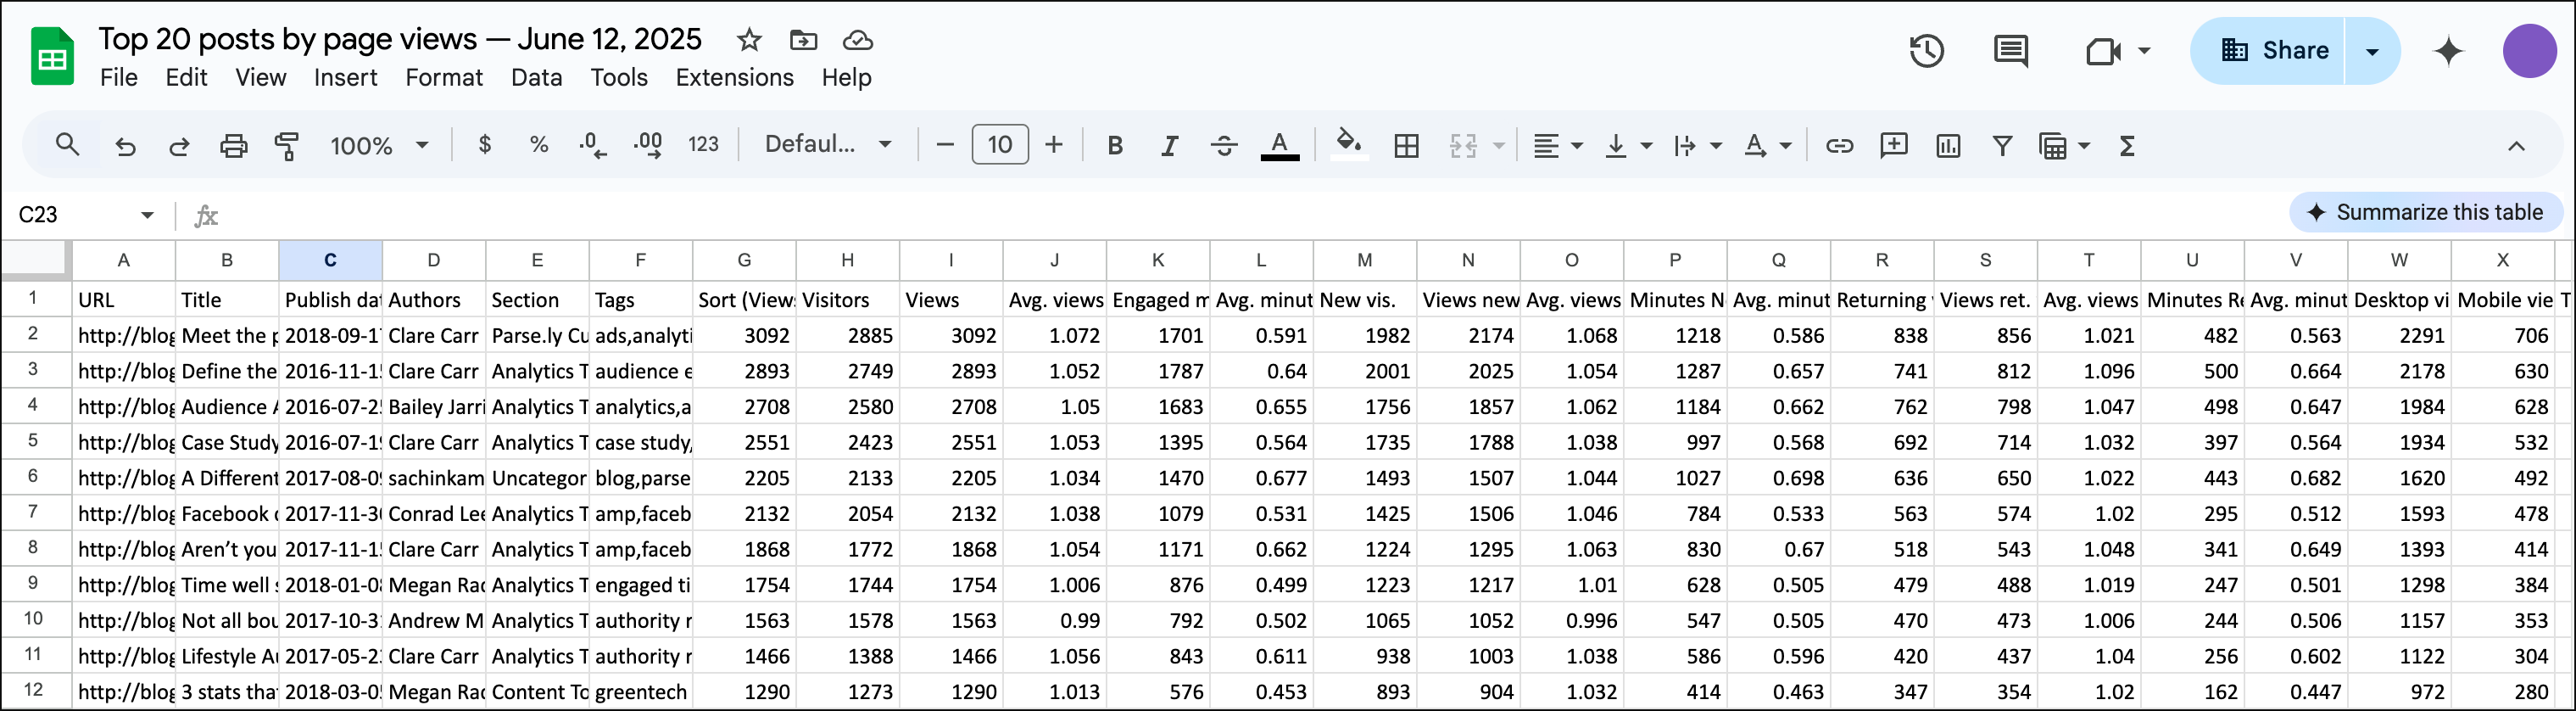This screenshot has height=711, width=2576.
Task: Print the spreadsheet
Action: pos(233,146)
